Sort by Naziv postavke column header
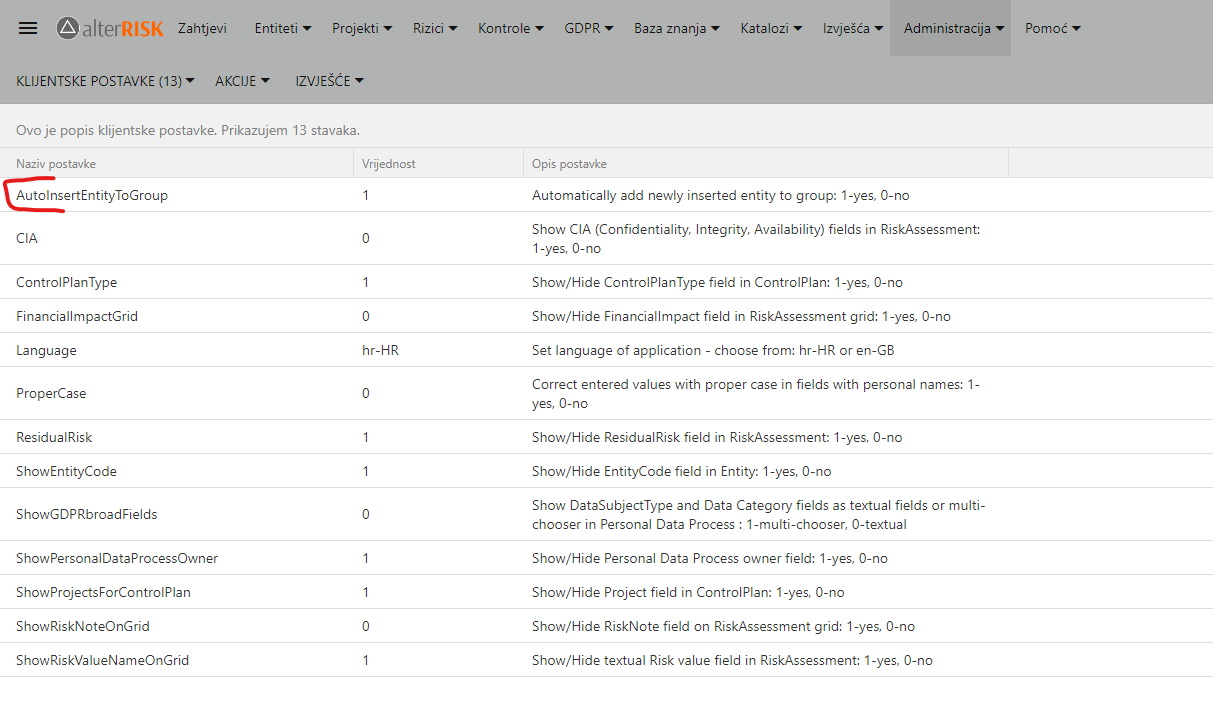The image size is (1213, 713). 56,164
